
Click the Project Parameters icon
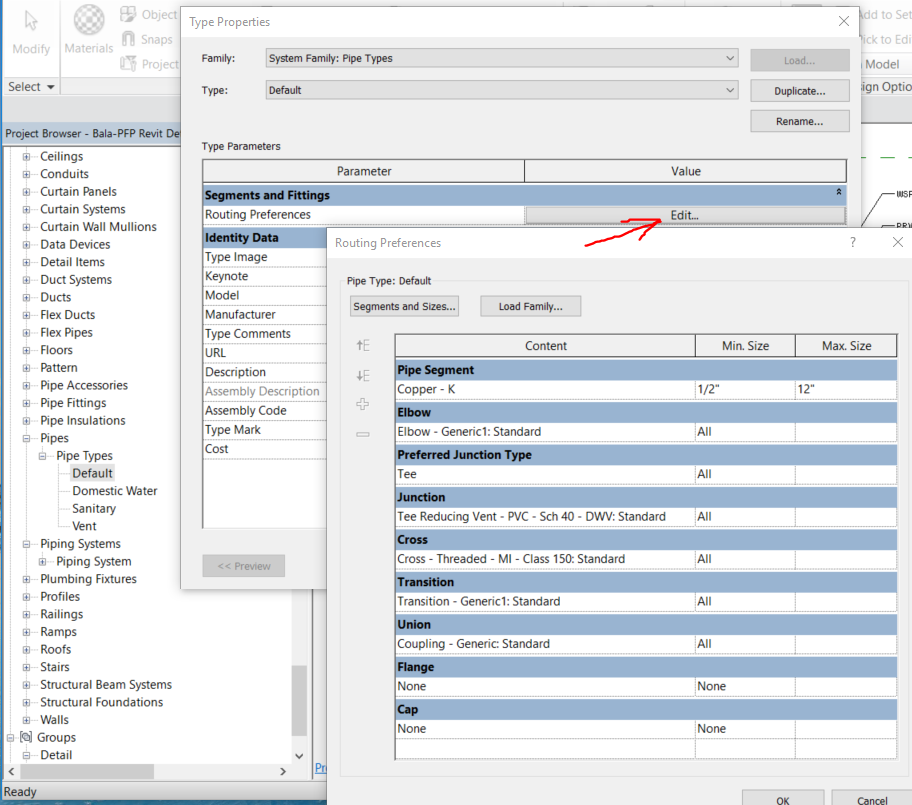(128, 63)
